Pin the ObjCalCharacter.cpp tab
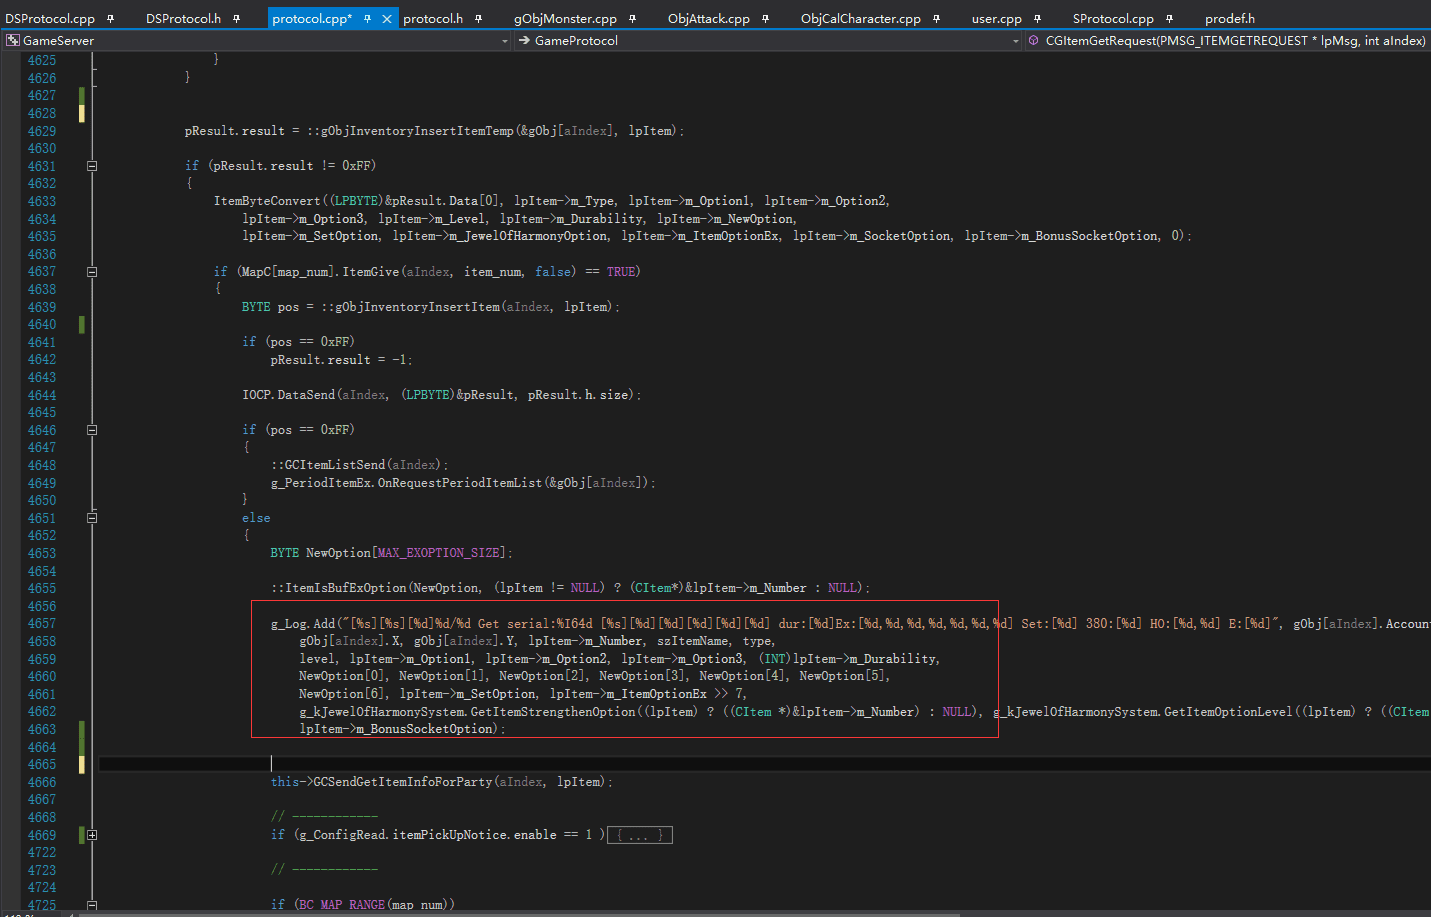 tap(936, 18)
